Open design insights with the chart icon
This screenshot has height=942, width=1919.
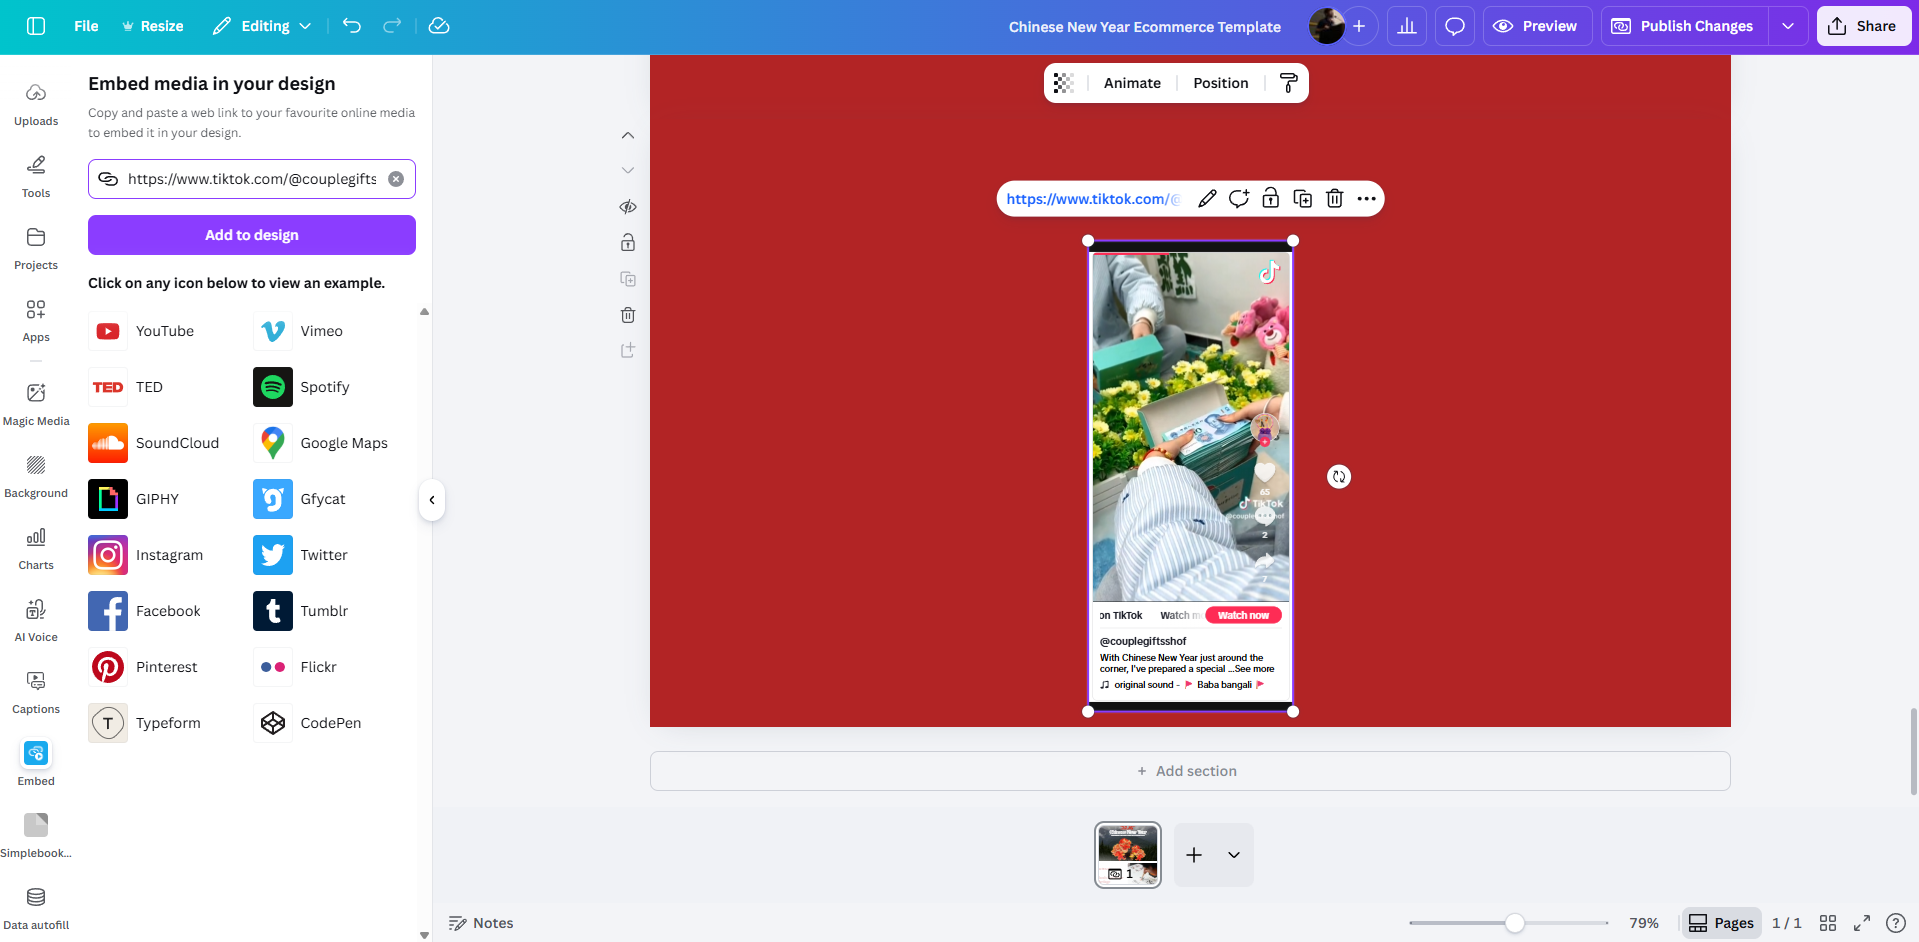(x=1406, y=26)
